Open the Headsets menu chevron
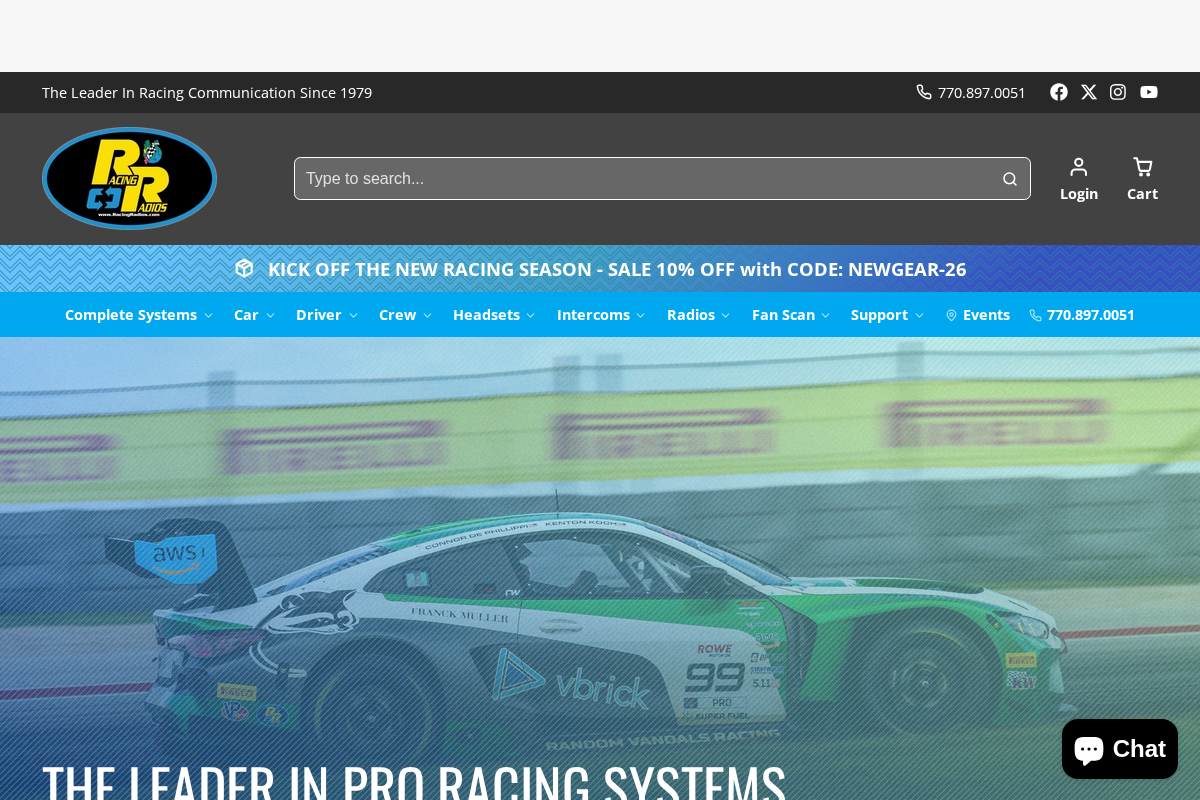 pos(530,314)
